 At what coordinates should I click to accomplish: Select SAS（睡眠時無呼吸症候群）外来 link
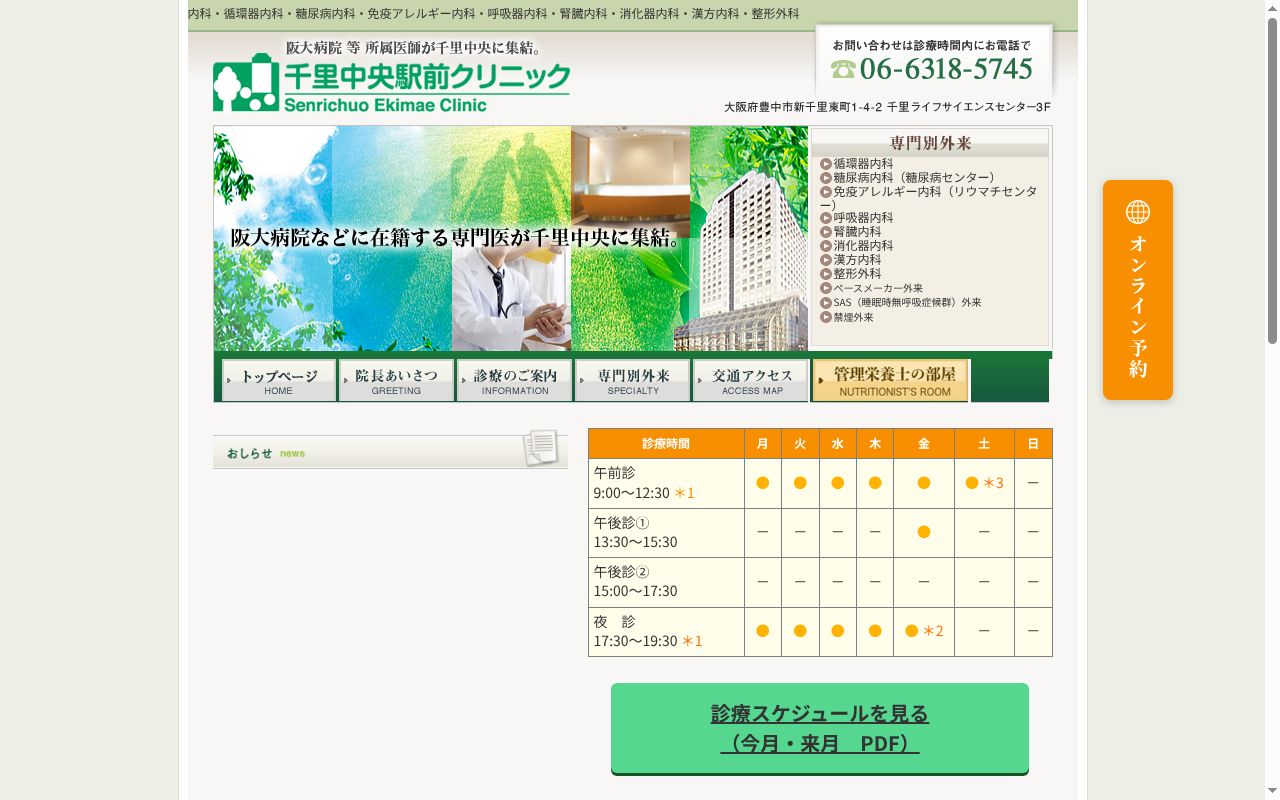[907, 302]
